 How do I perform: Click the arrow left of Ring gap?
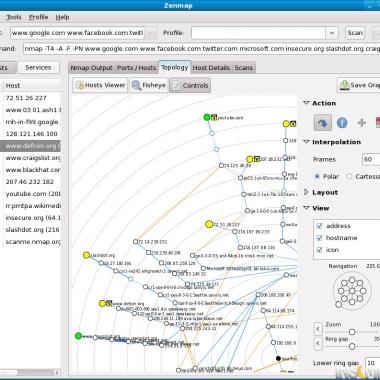pos(318,343)
